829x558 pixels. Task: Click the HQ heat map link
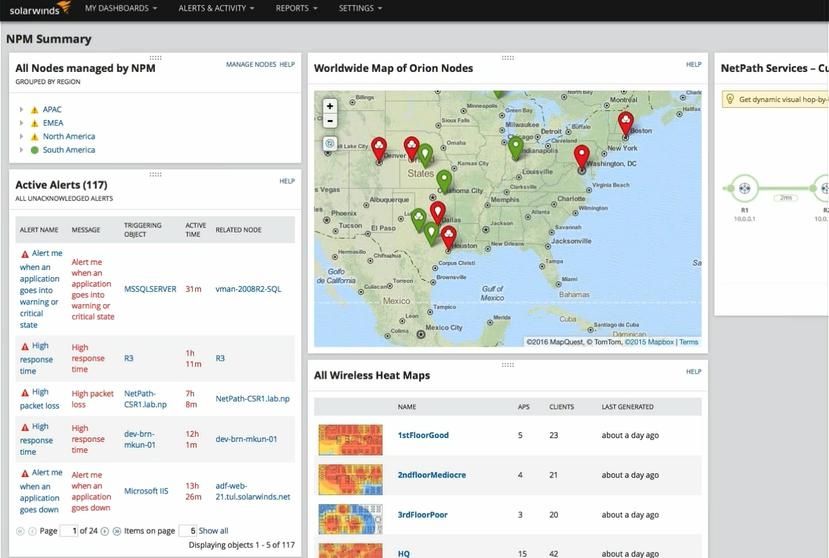[403, 554]
